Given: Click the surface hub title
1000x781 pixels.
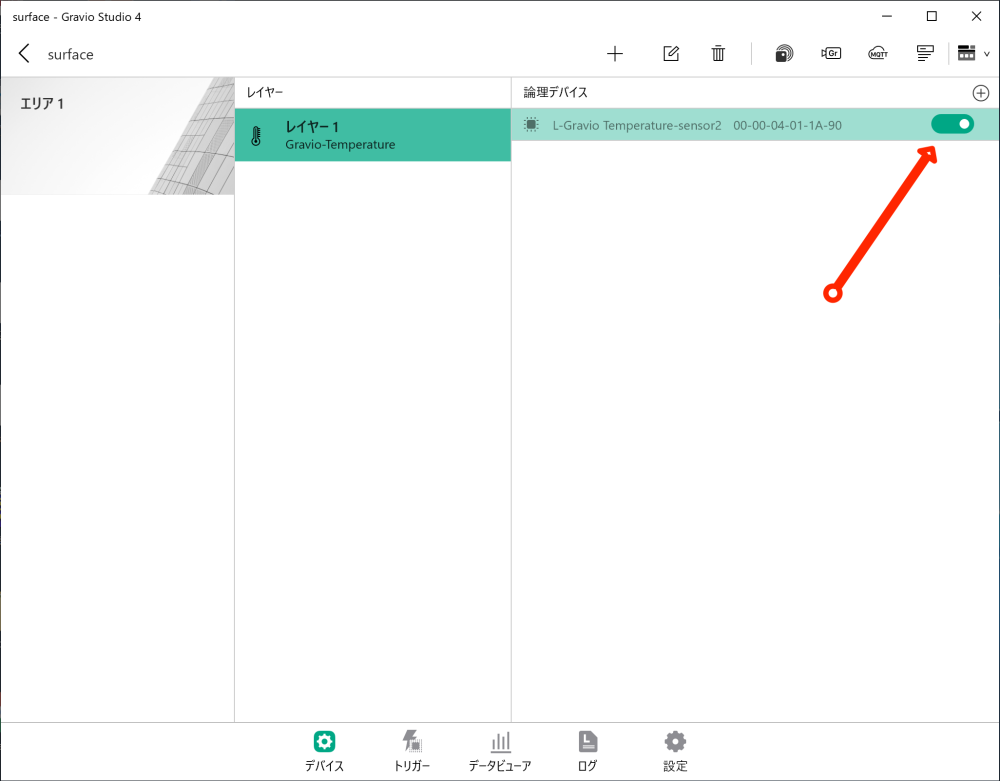Looking at the screenshot, I should 70,55.
